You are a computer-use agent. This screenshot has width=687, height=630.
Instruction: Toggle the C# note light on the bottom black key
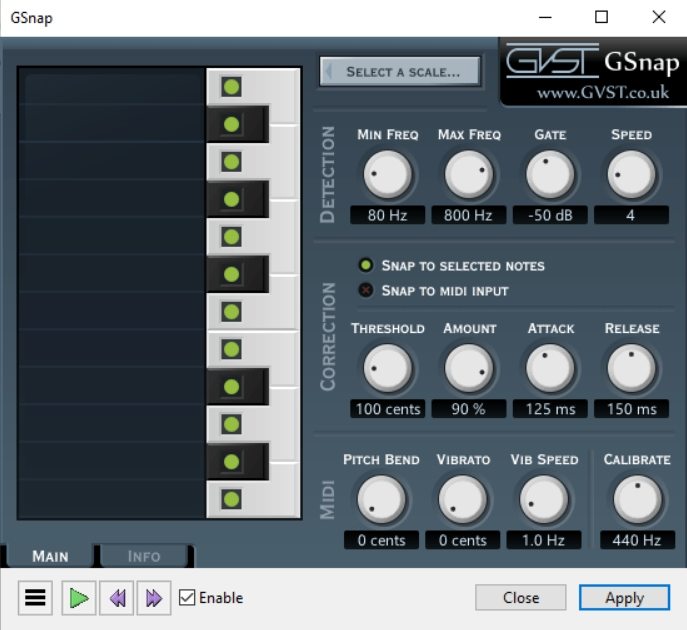[231, 461]
